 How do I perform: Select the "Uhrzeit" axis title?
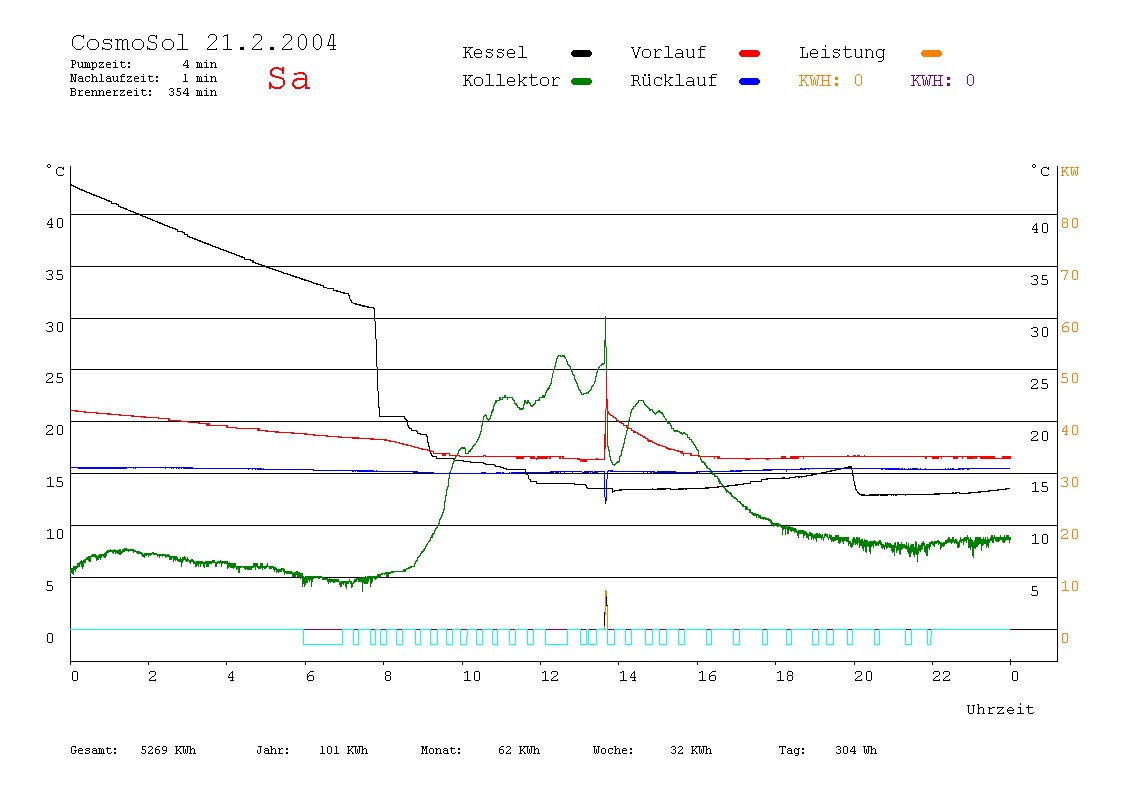click(1000, 709)
